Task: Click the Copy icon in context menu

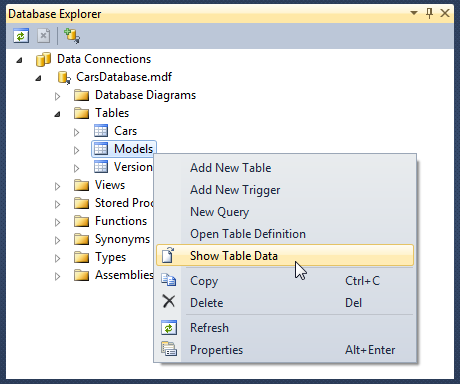Action: click(169, 280)
